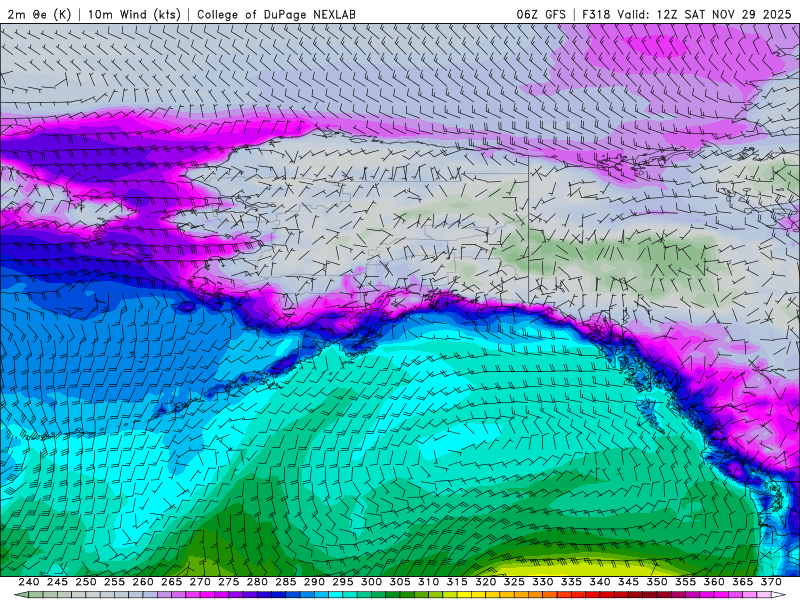Click the '2m θe (K)' title label
The image size is (800, 600).
39,15
